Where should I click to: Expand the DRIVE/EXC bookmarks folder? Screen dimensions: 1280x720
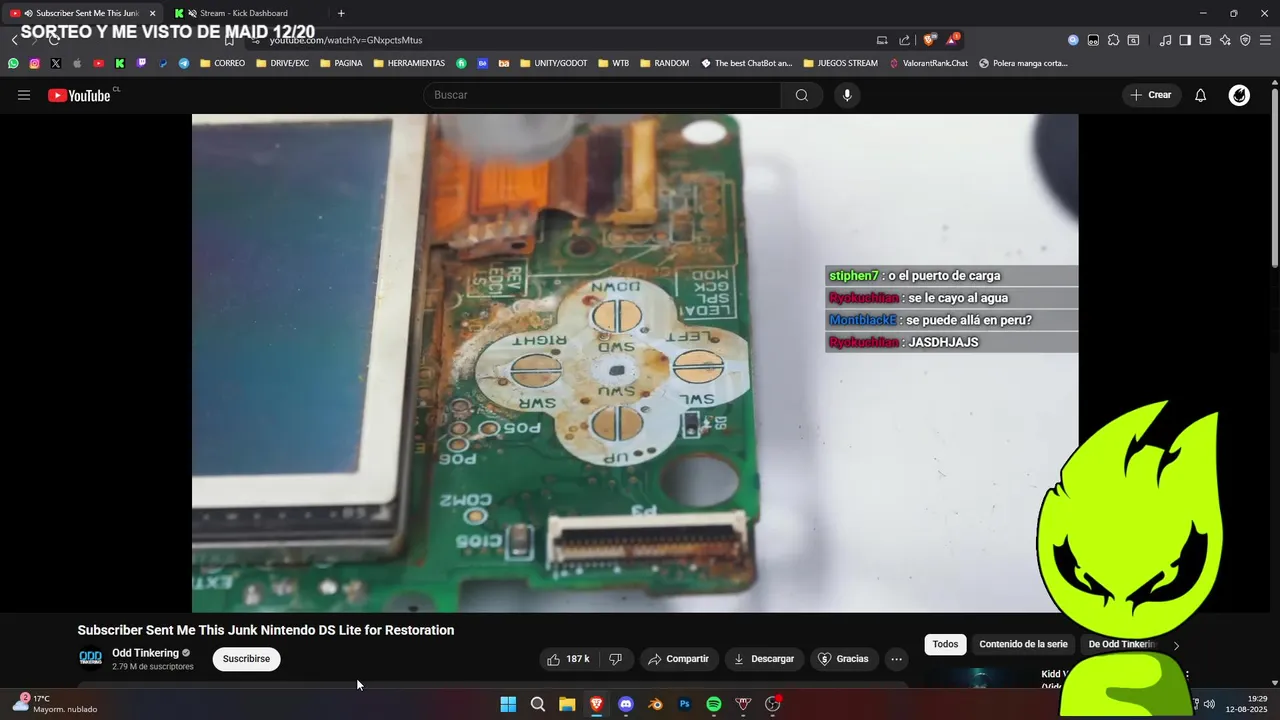(x=283, y=63)
